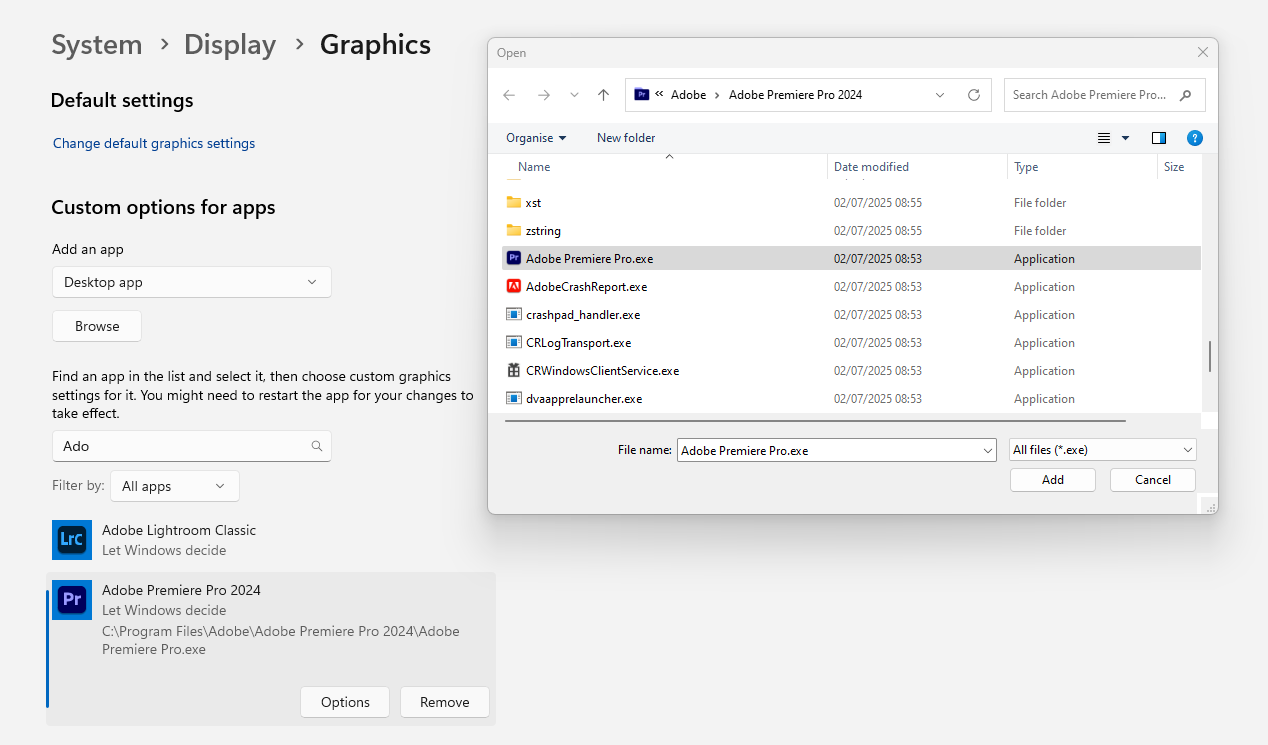Open Options for Adobe Premiere Pro 2024
This screenshot has width=1268, height=745.
pyautogui.click(x=345, y=702)
